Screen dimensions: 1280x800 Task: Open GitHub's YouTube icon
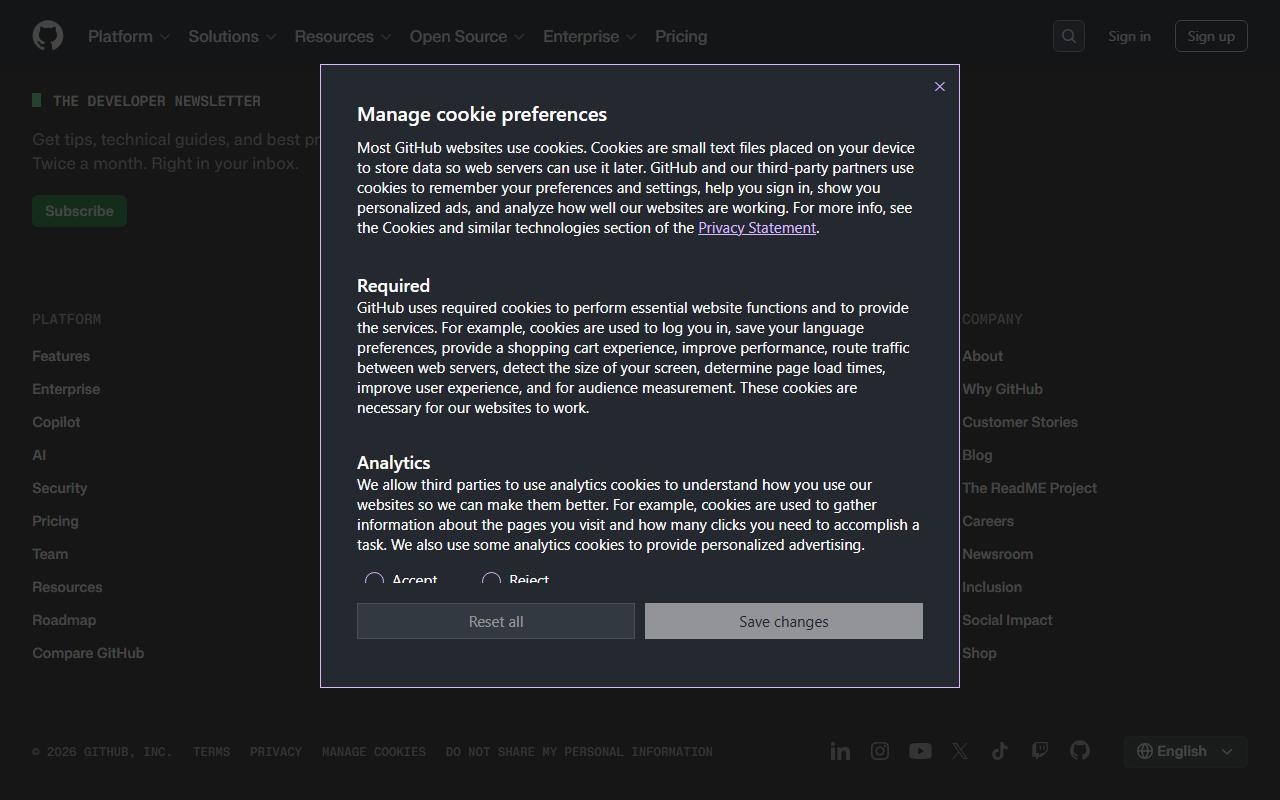[920, 751]
